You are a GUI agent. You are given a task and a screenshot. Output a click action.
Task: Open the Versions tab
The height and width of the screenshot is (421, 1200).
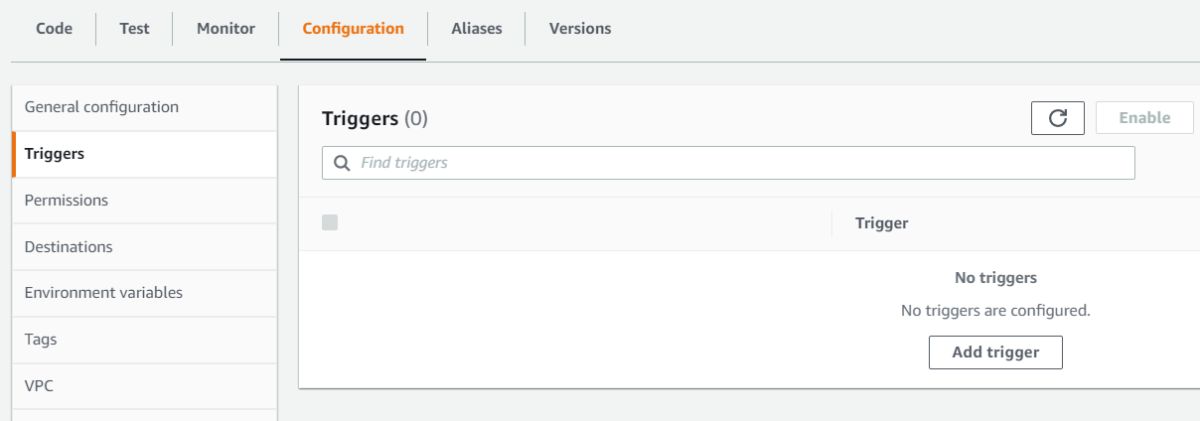point(580,28)
